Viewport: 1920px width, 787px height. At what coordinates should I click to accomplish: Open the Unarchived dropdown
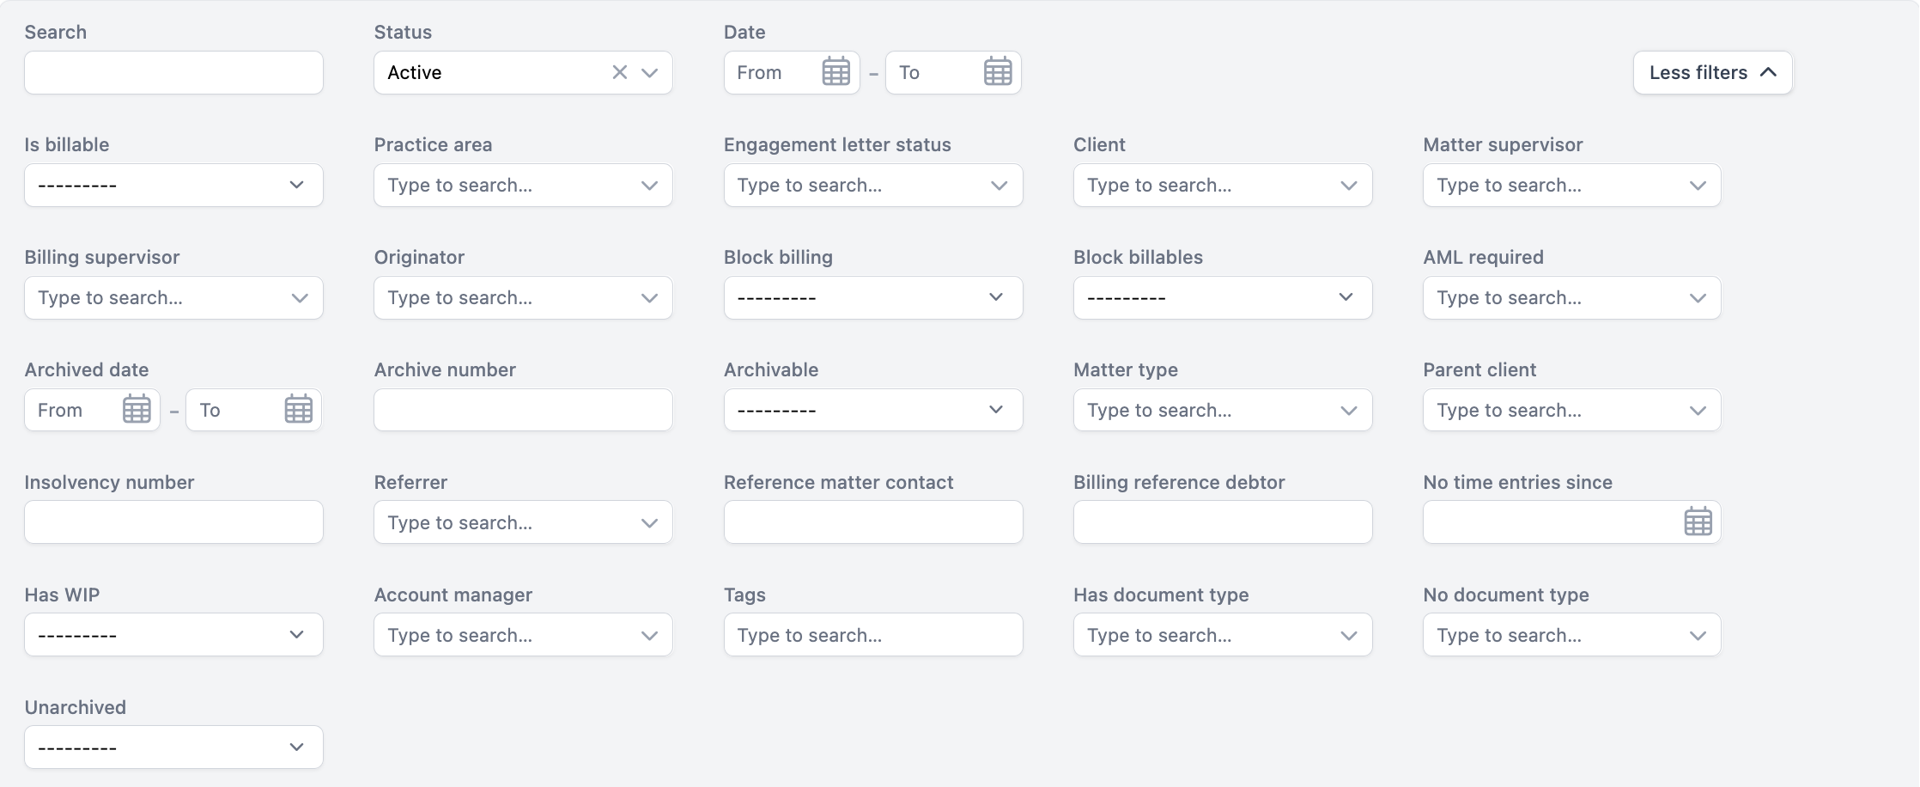[x=174, y=747]
